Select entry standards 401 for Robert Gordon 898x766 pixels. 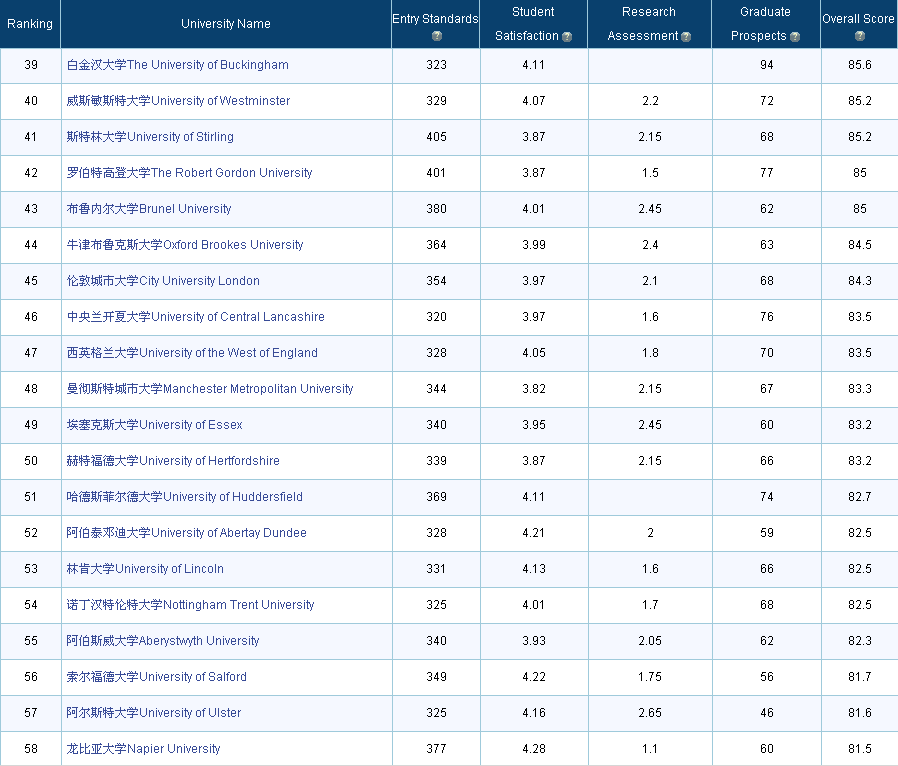[x=436, y=173]
